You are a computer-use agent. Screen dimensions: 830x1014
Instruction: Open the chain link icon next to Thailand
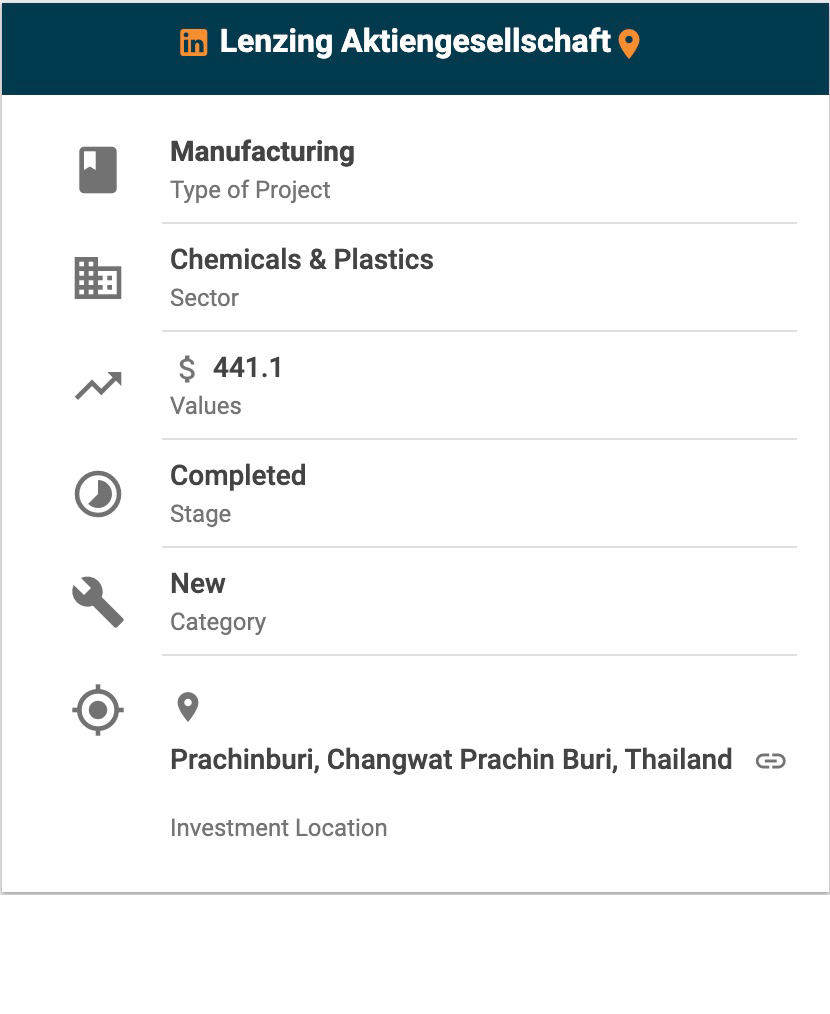[770, 761]
